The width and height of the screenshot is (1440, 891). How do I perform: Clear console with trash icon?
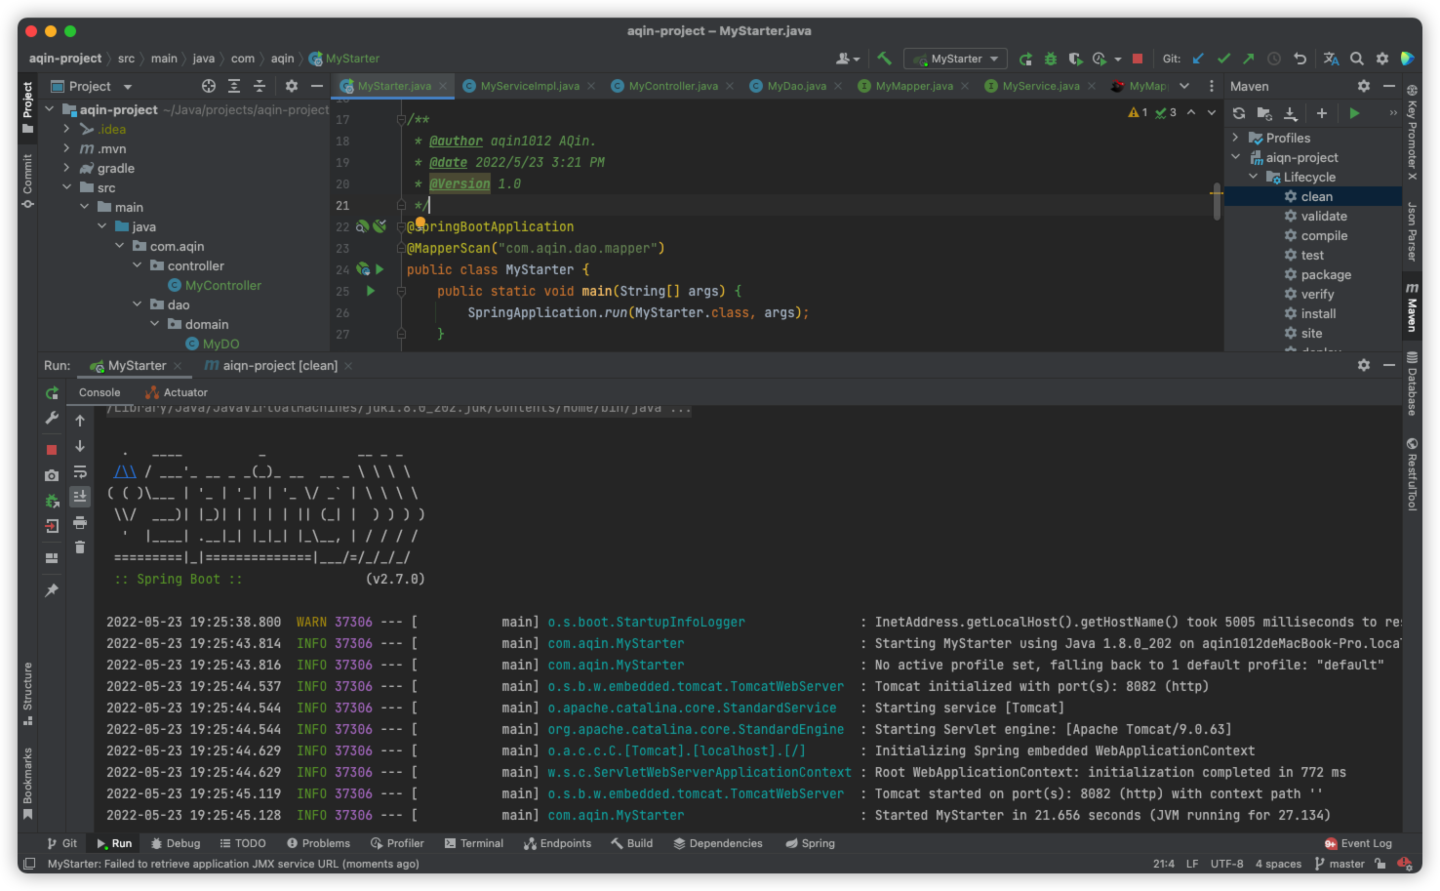pos(80,547)
